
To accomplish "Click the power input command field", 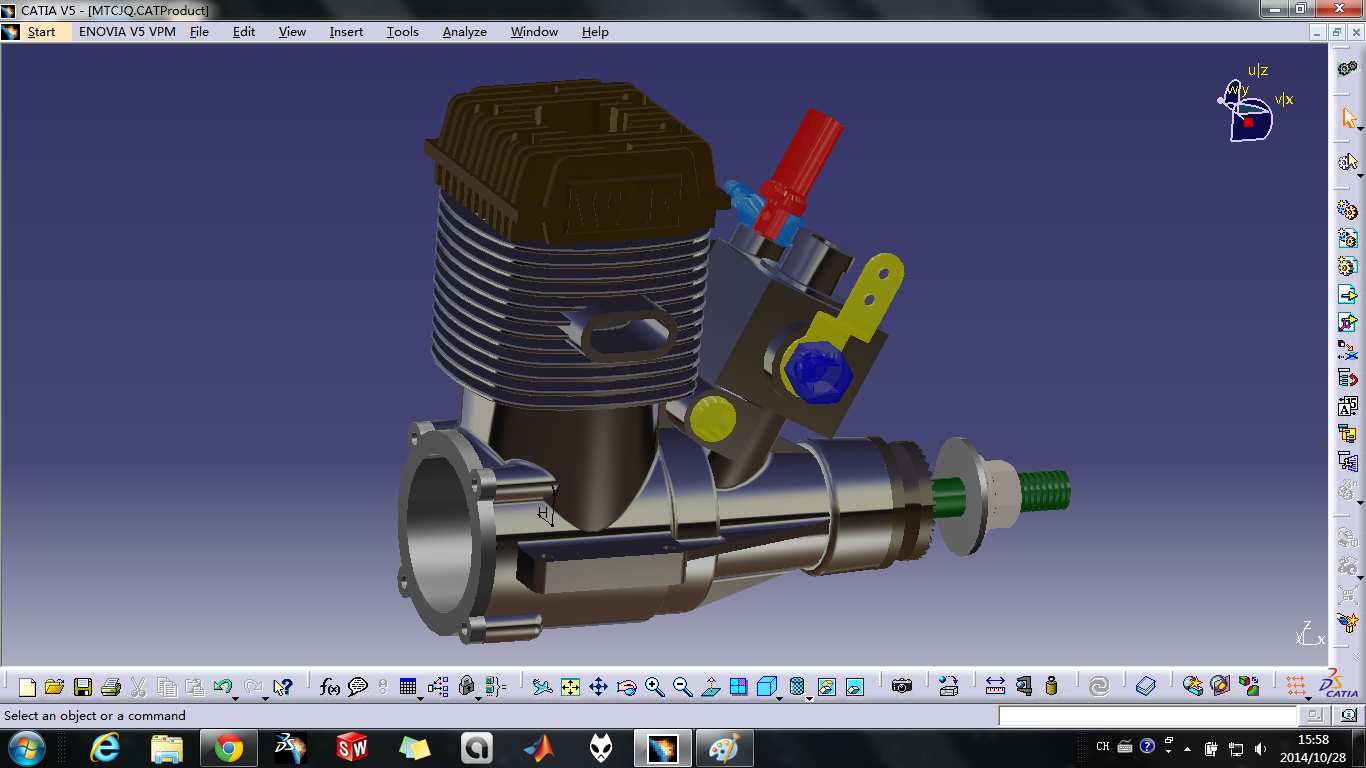I will click(1147, 716).
